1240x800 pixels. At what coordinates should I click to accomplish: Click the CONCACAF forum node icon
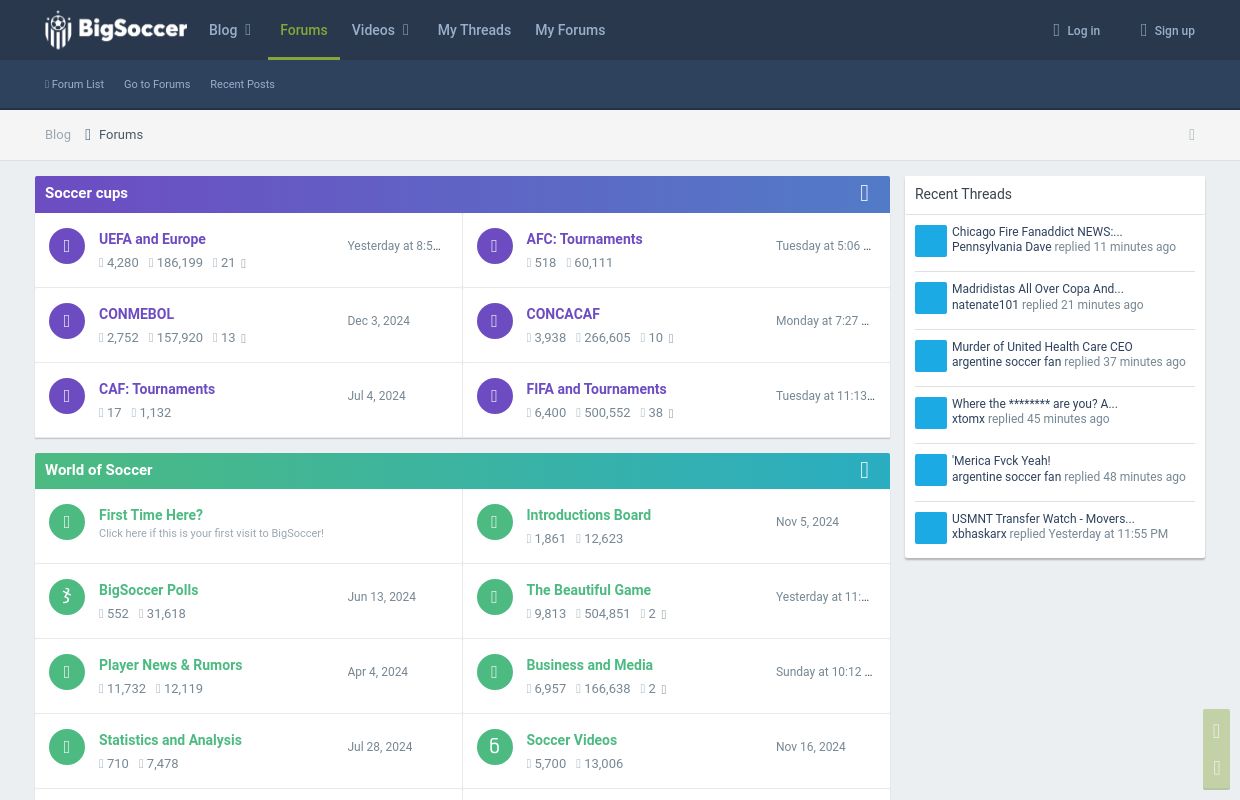point(494,321)
